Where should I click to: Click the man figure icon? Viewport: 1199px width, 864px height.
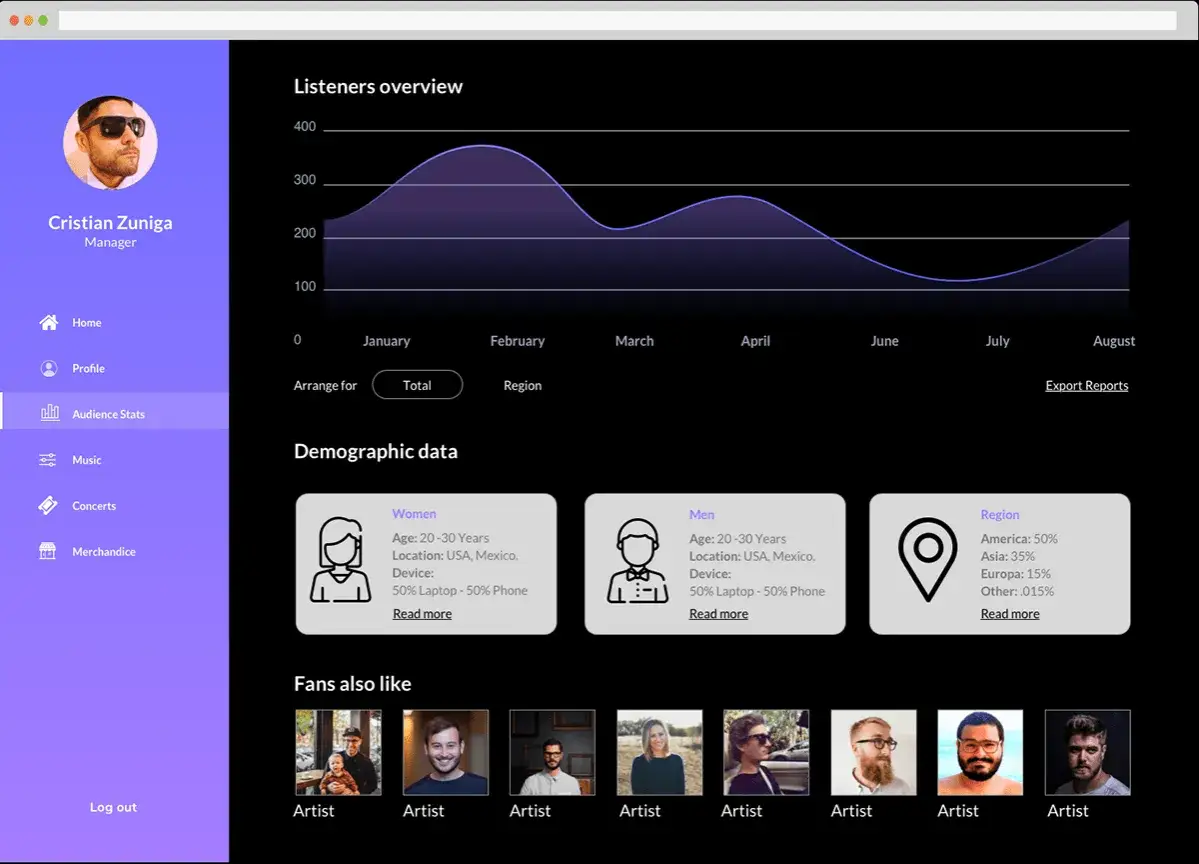point(638,560)
